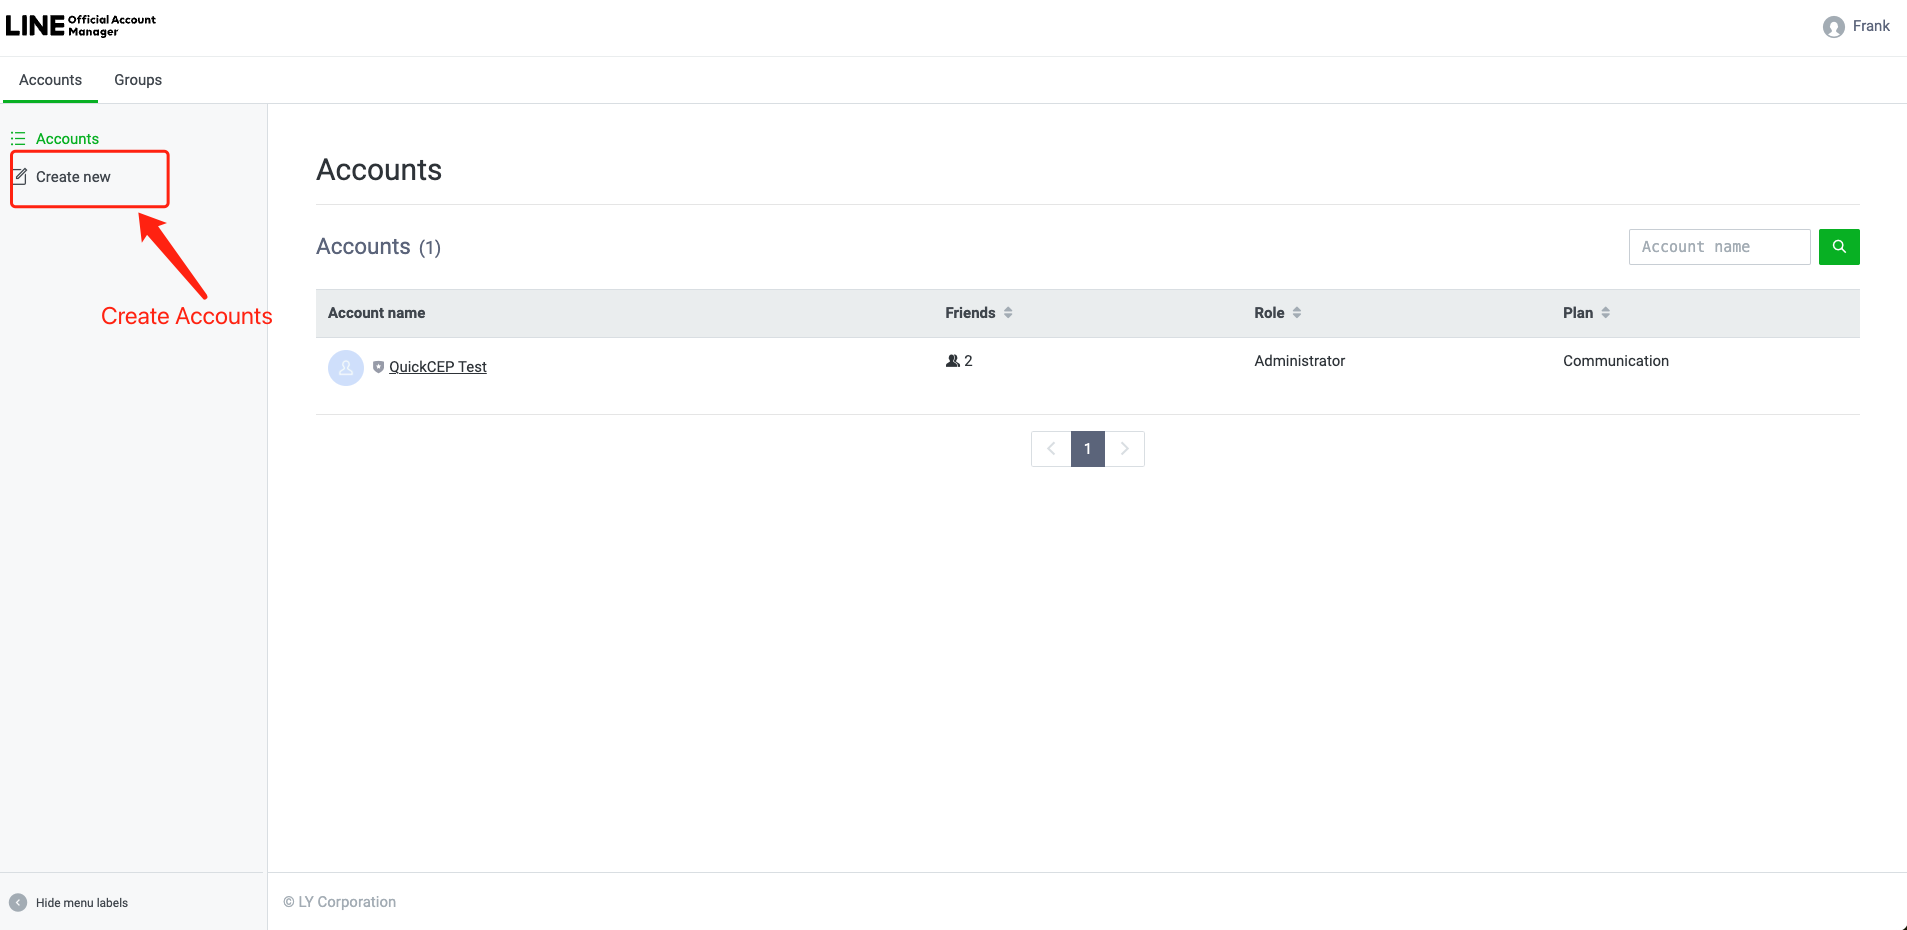Open Create new in the side menu
The image size is (1907, 930).
click(73, 177)
